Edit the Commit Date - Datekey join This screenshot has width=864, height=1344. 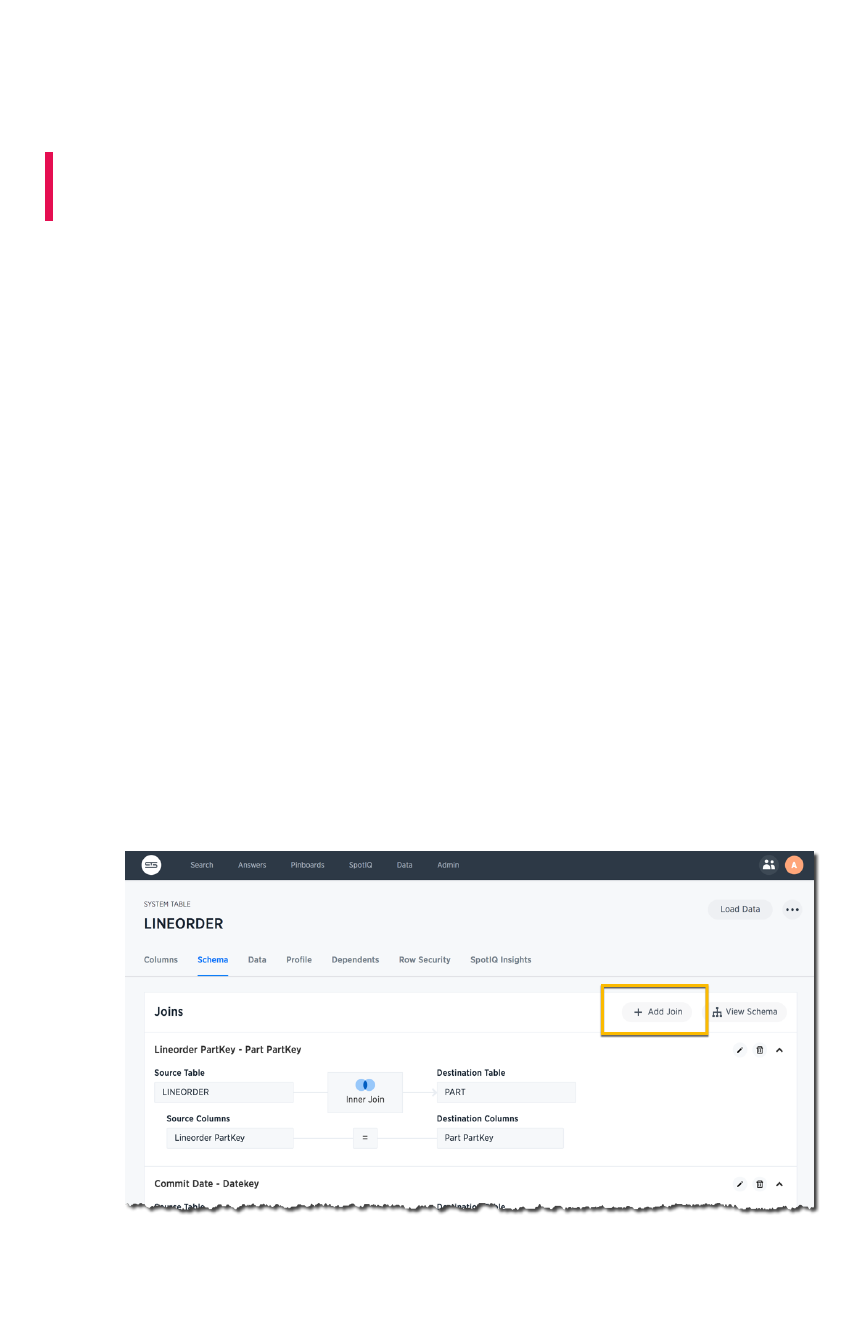point(740,1184)
